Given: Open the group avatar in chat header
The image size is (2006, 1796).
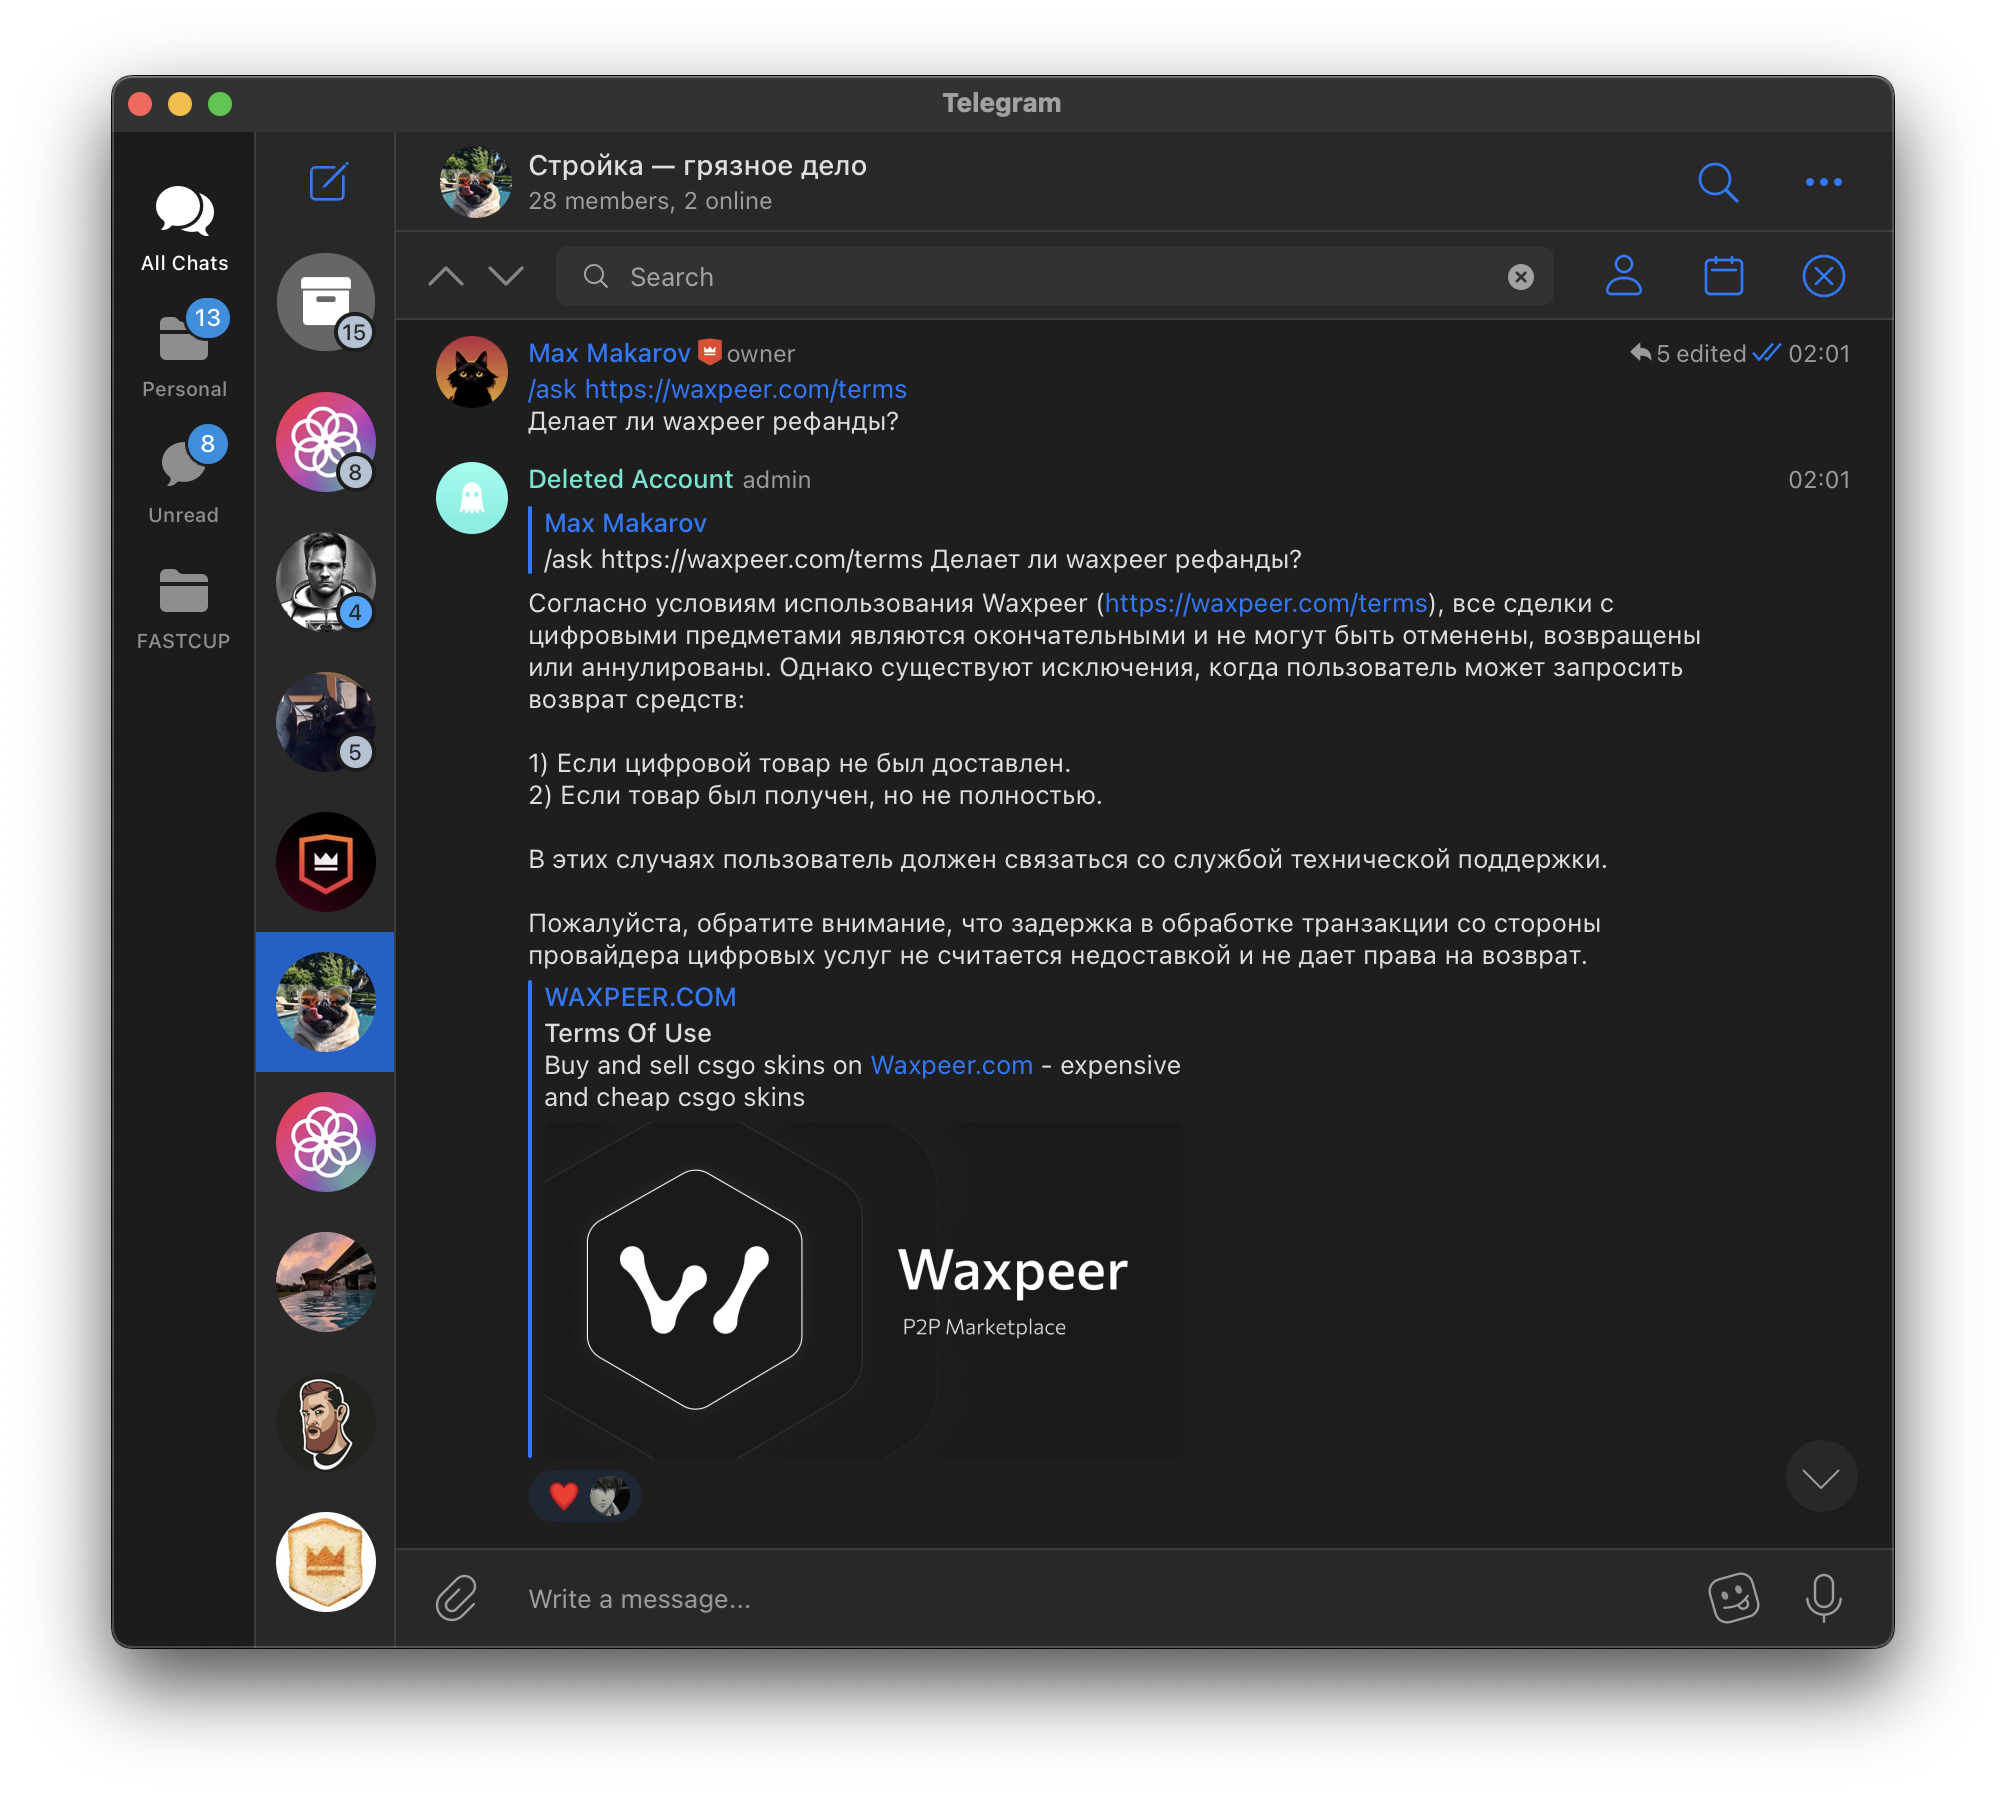Looking at the screenshot, I should pyautogui.click(x=476, y=182).
